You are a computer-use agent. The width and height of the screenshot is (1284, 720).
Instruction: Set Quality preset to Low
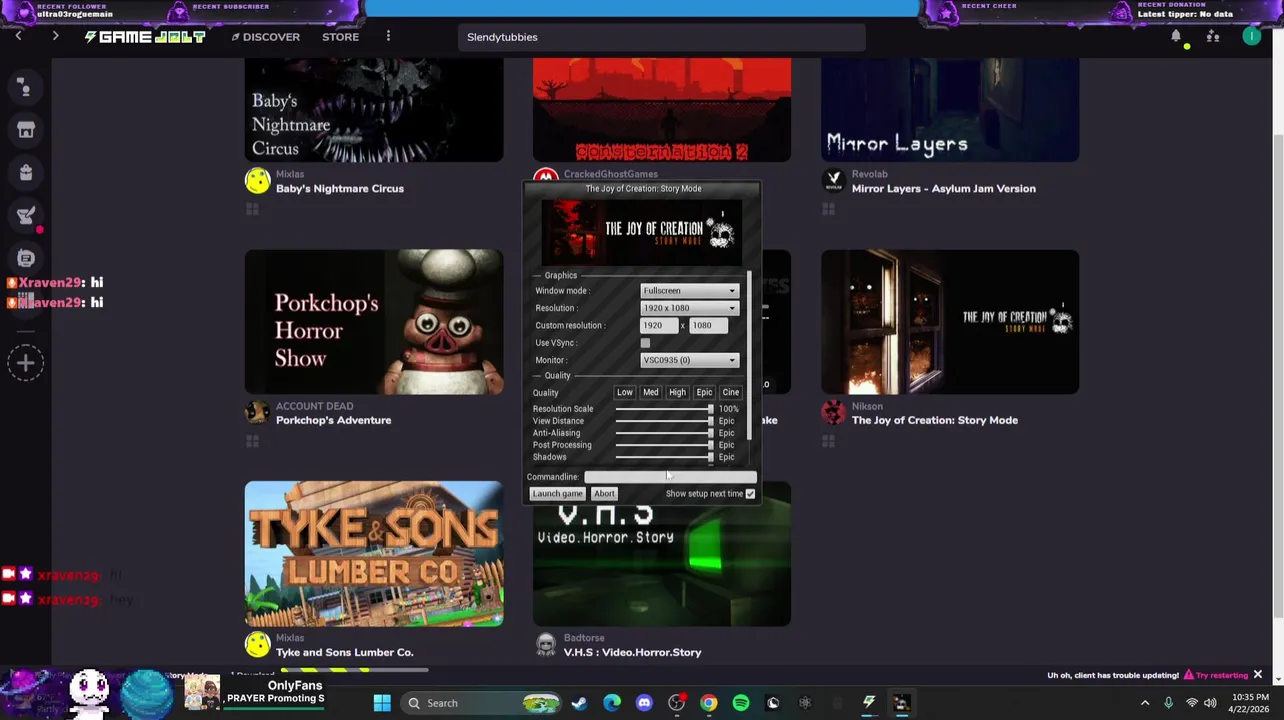(x=624, y=393)
